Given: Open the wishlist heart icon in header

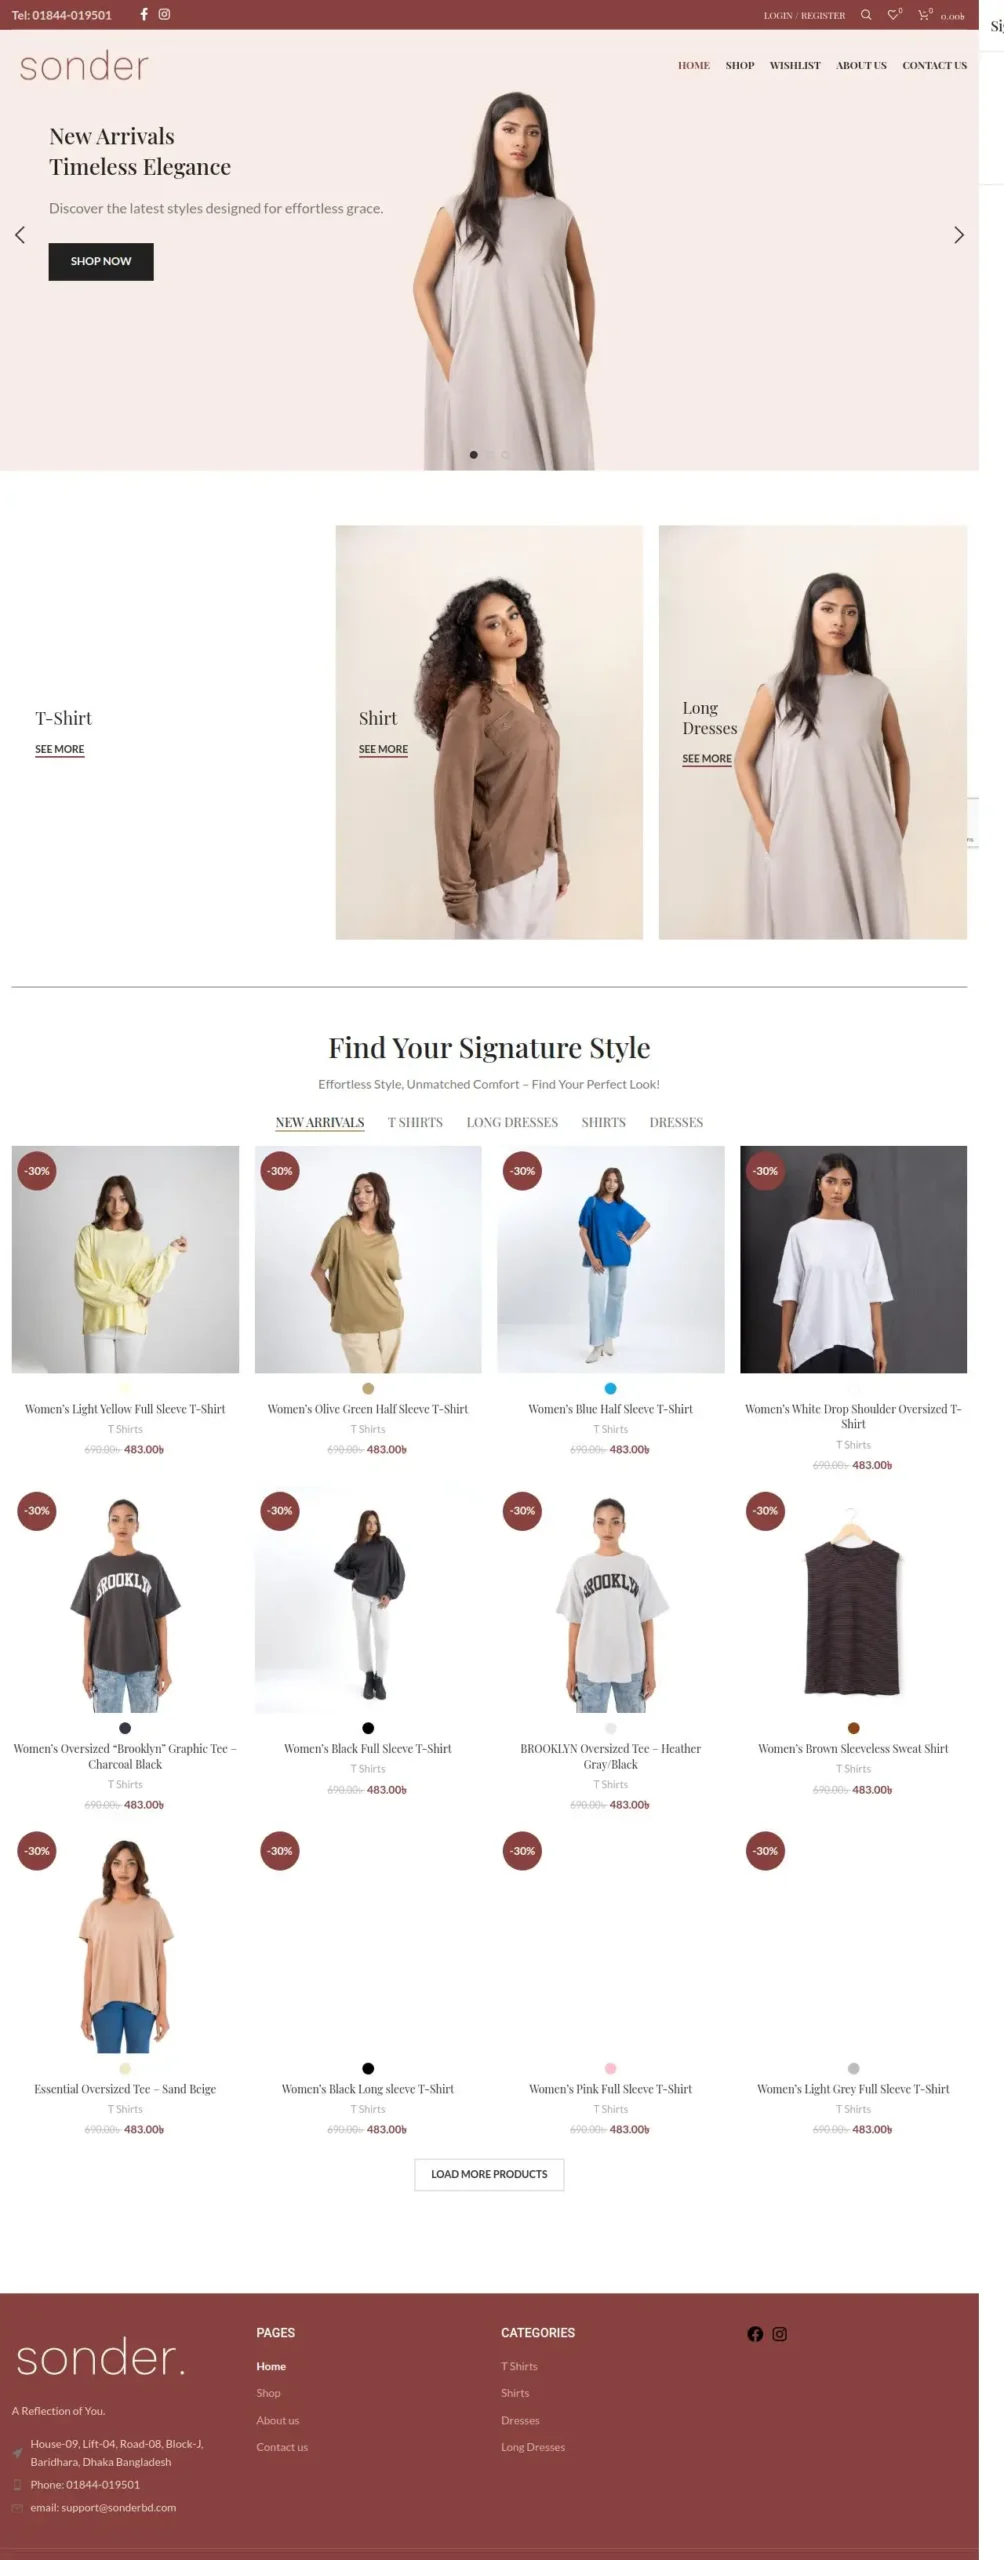Looking at the screenshot, I should [894, 15].
